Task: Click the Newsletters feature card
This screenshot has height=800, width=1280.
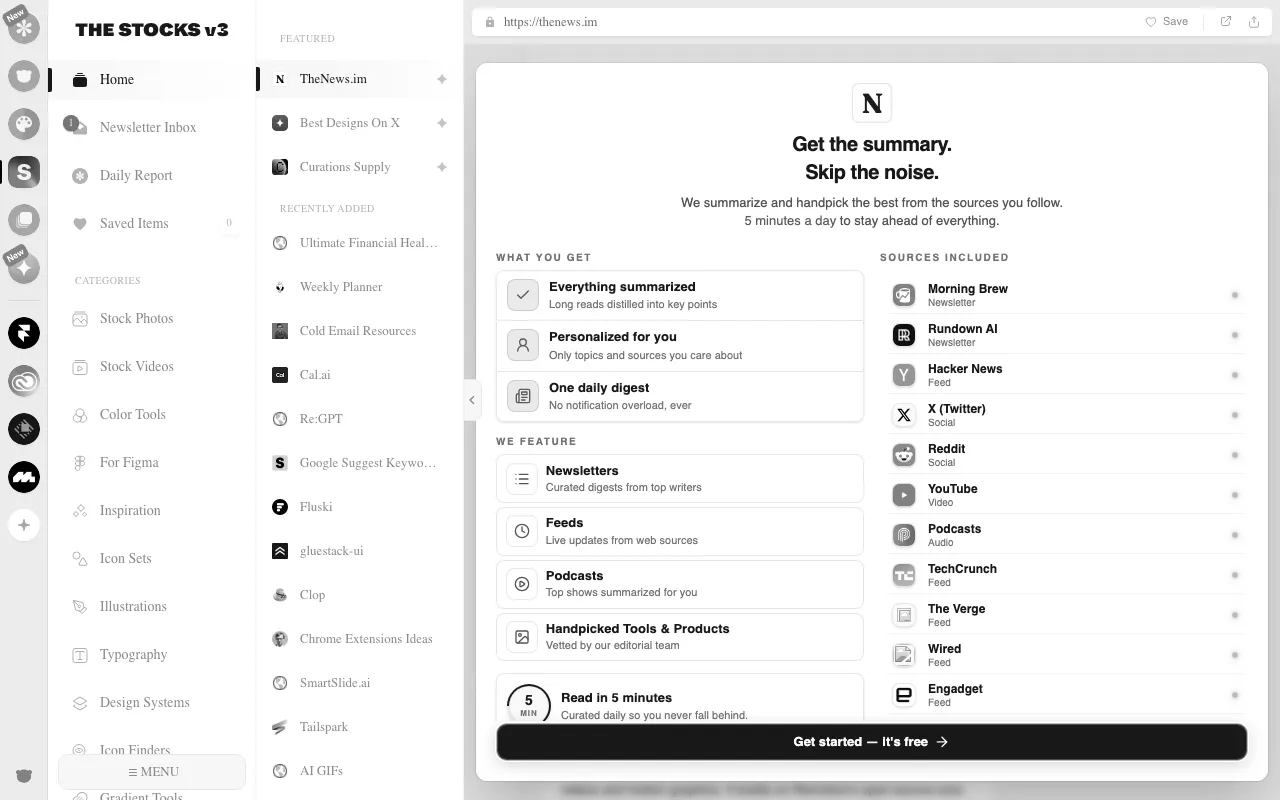Action: point(680,479)
